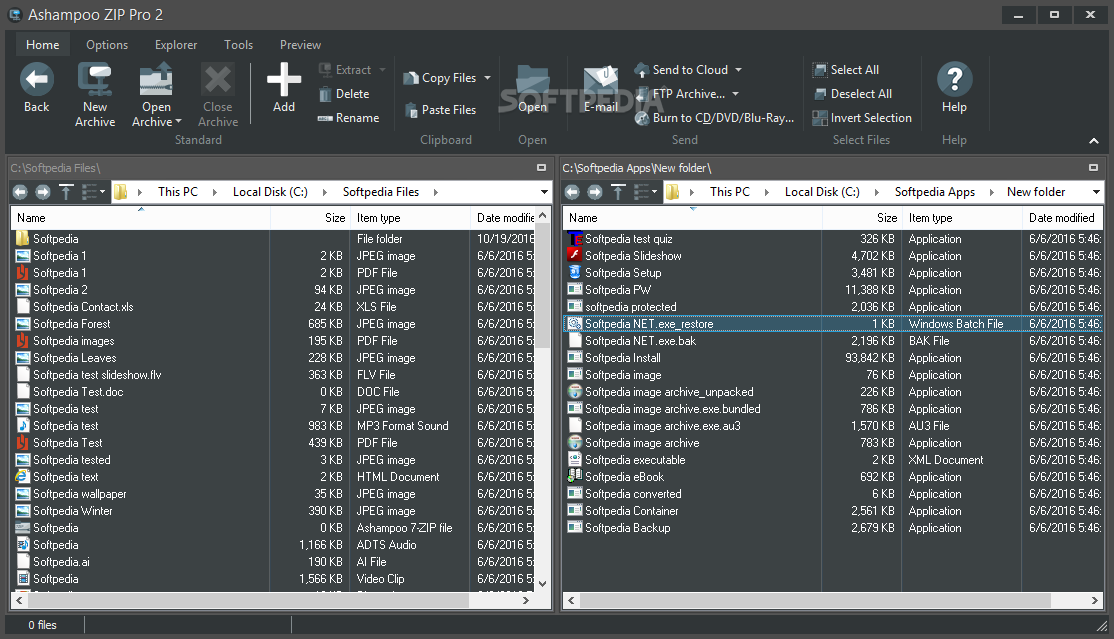Viewport: 1114px width, 639px height.
Task: Select Softpedia NET.exe_restore batch file
Action: pos(833,324)
